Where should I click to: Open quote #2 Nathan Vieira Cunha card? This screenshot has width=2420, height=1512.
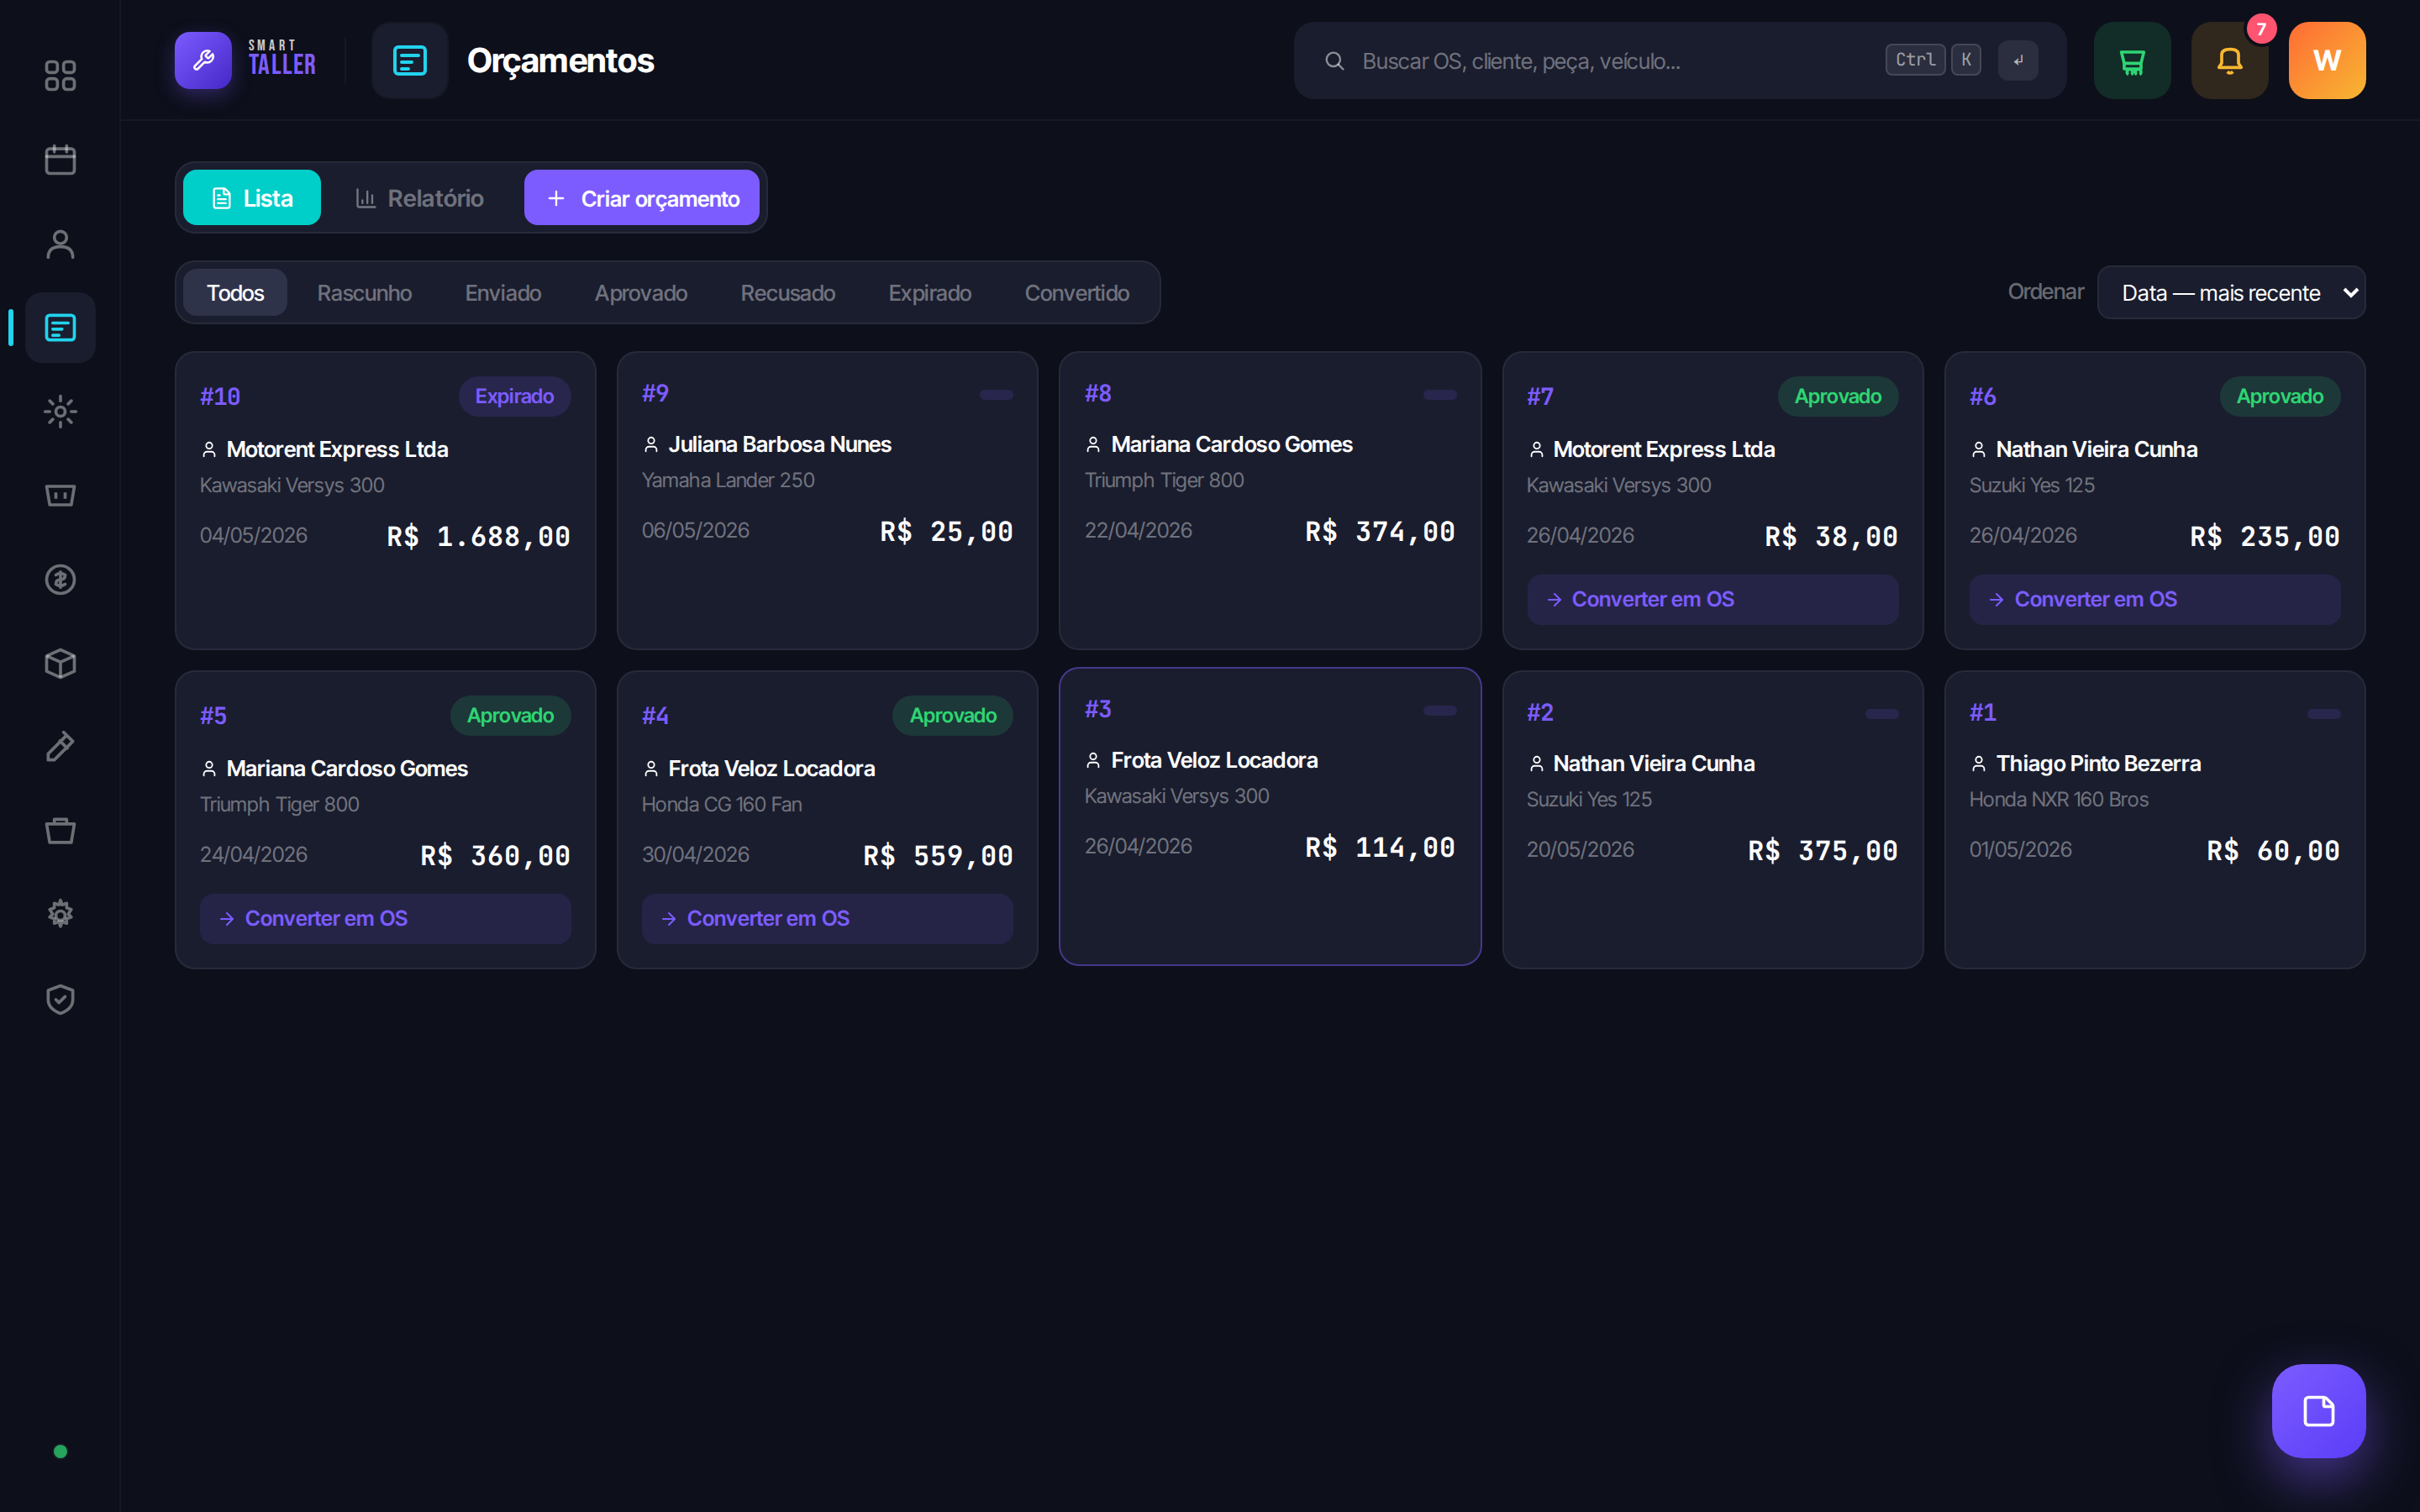pyautogui.click(x=1712, y=819)
